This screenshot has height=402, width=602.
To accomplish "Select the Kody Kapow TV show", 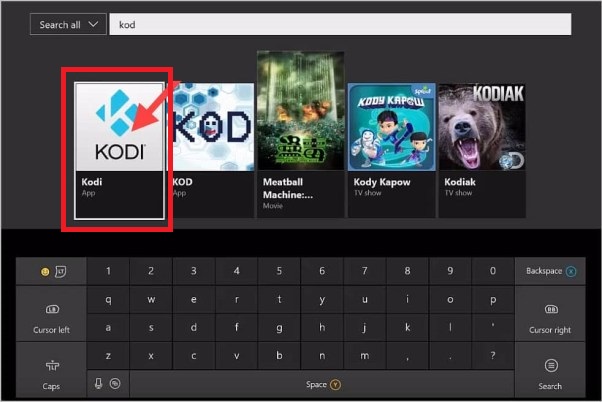I will coord(389,148).
